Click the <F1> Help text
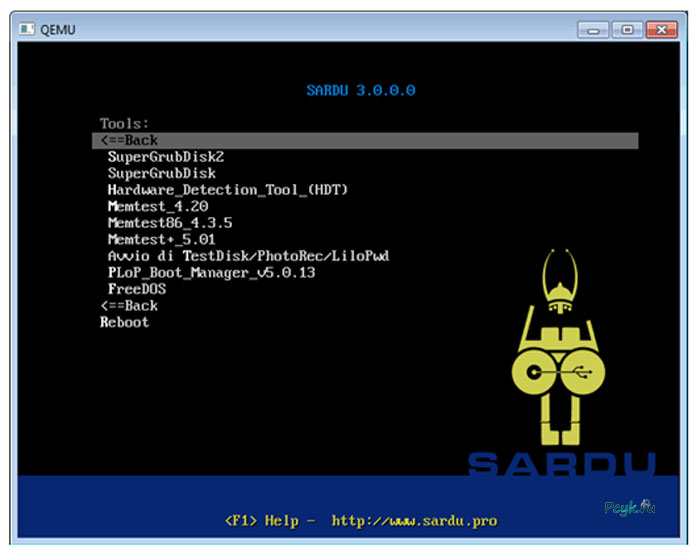 pos(262,521)
